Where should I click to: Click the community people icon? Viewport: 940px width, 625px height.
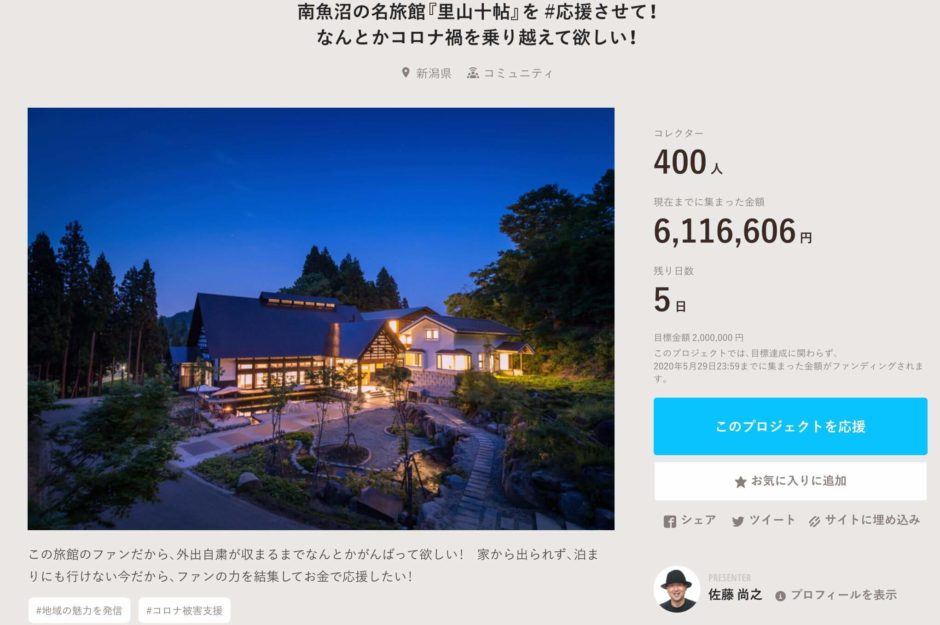point(473,73)
